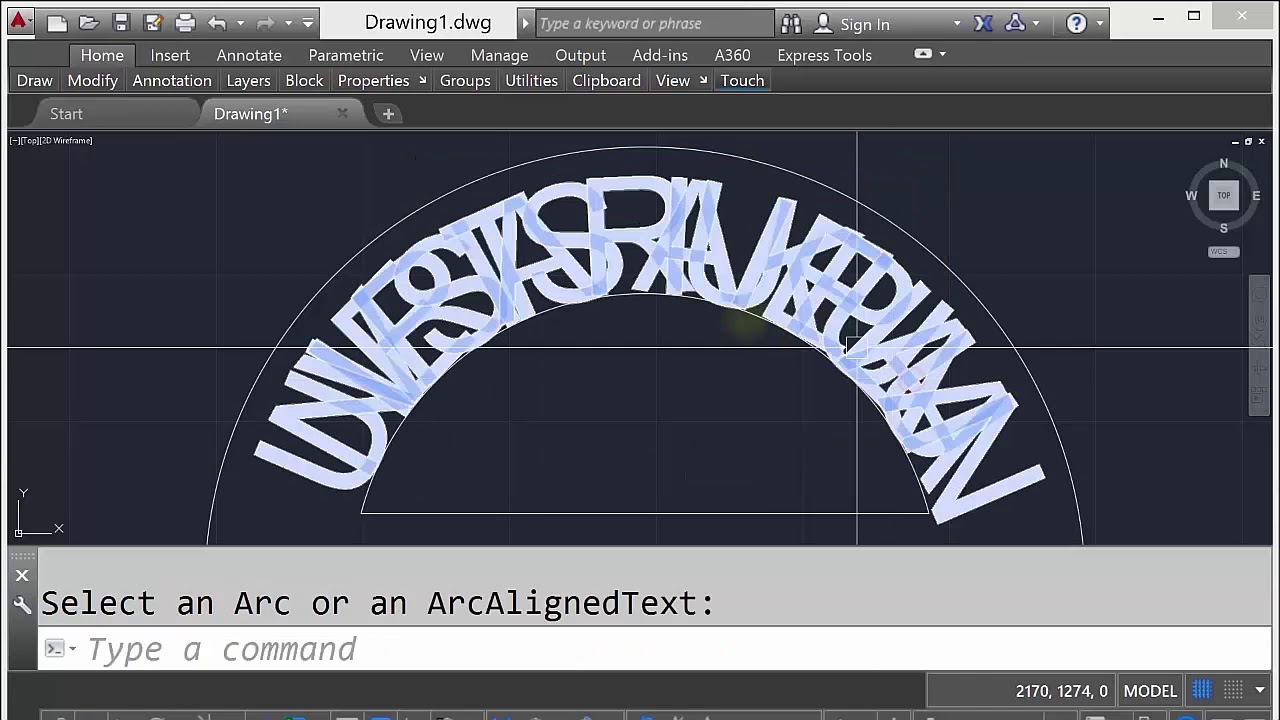Click the E compass direction on ViewCube
The width and height of the screenshot is (1280, 720).
(1256, 196)
